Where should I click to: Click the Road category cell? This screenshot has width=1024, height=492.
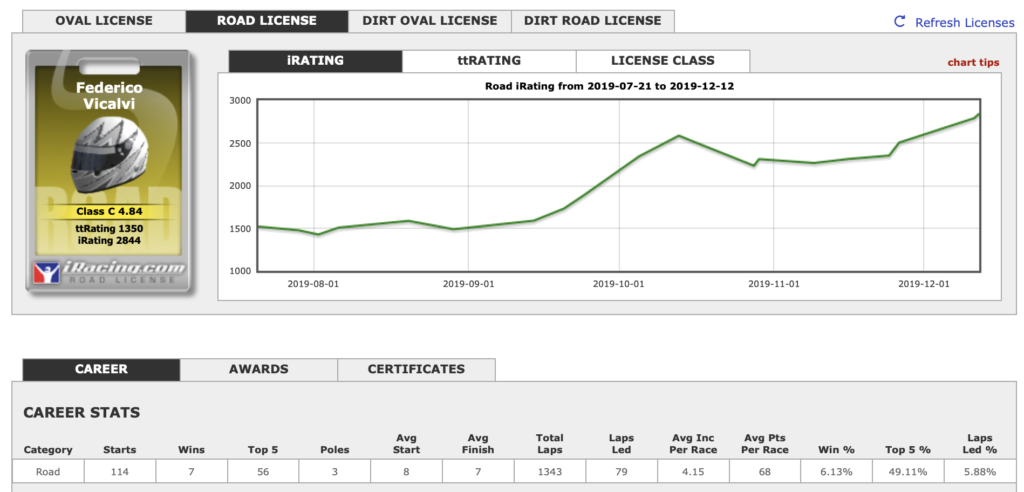tap(48, 472)
